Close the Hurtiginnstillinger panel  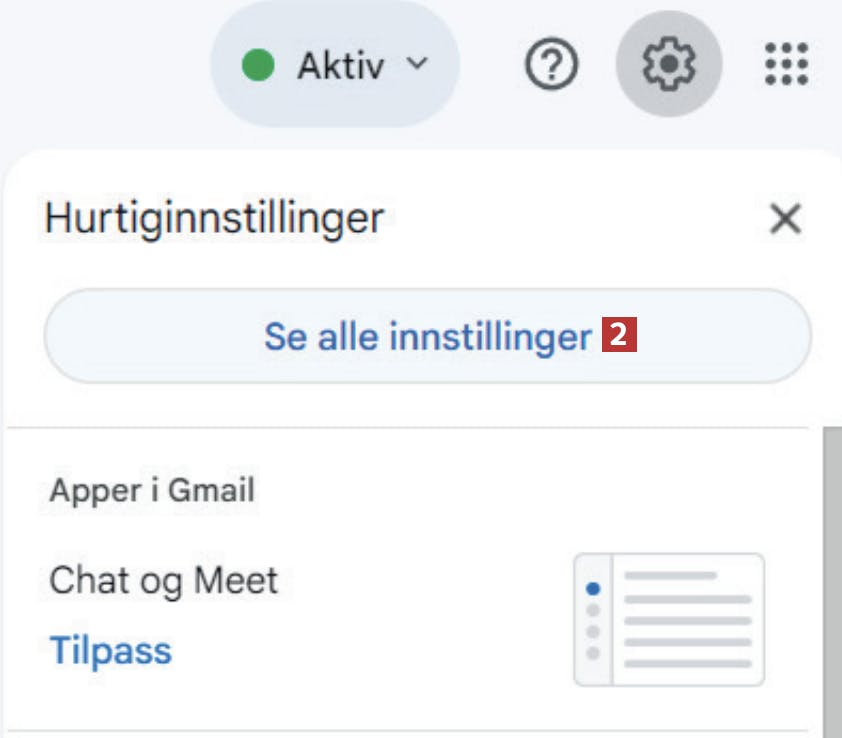(785, 219)
